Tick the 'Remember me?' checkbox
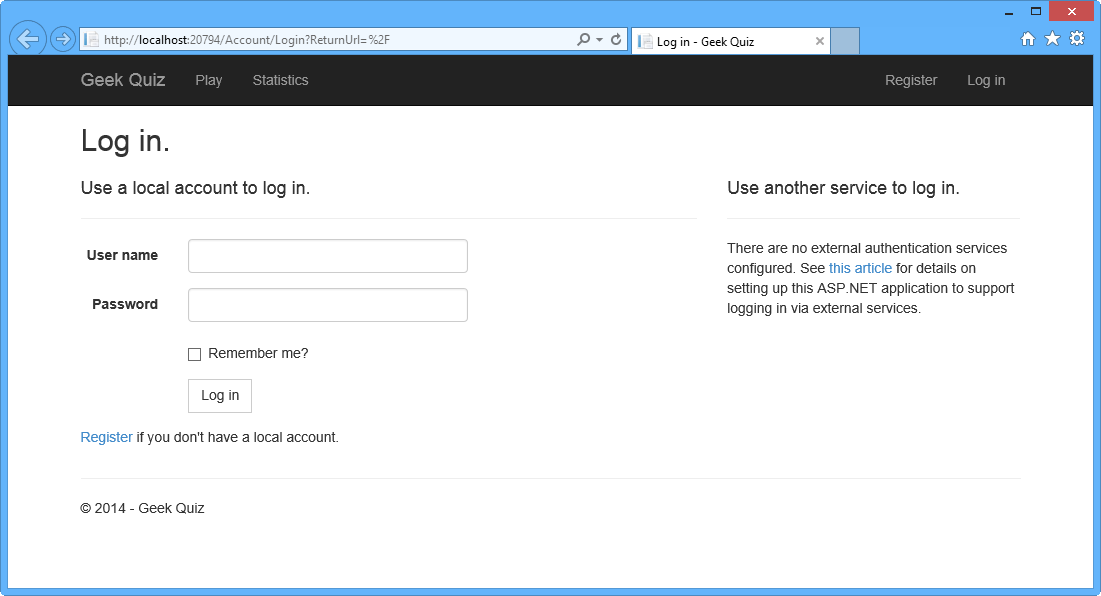Screen dimensions: 1101x596 (x=195, y=354)
